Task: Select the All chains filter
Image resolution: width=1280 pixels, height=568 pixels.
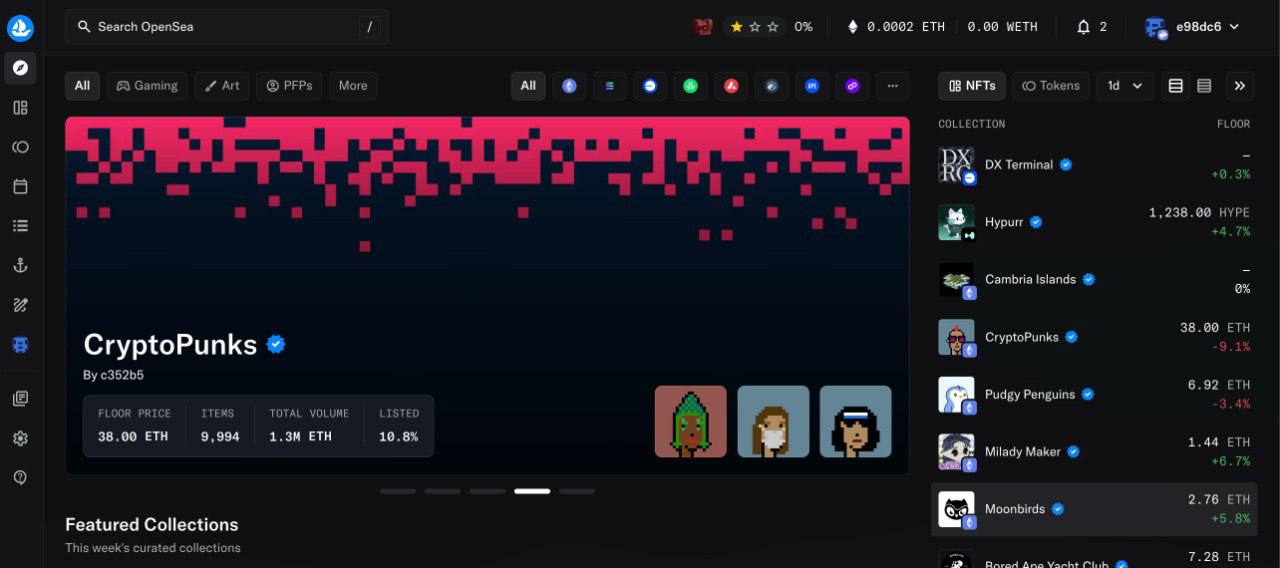Action: click(528, 86)
